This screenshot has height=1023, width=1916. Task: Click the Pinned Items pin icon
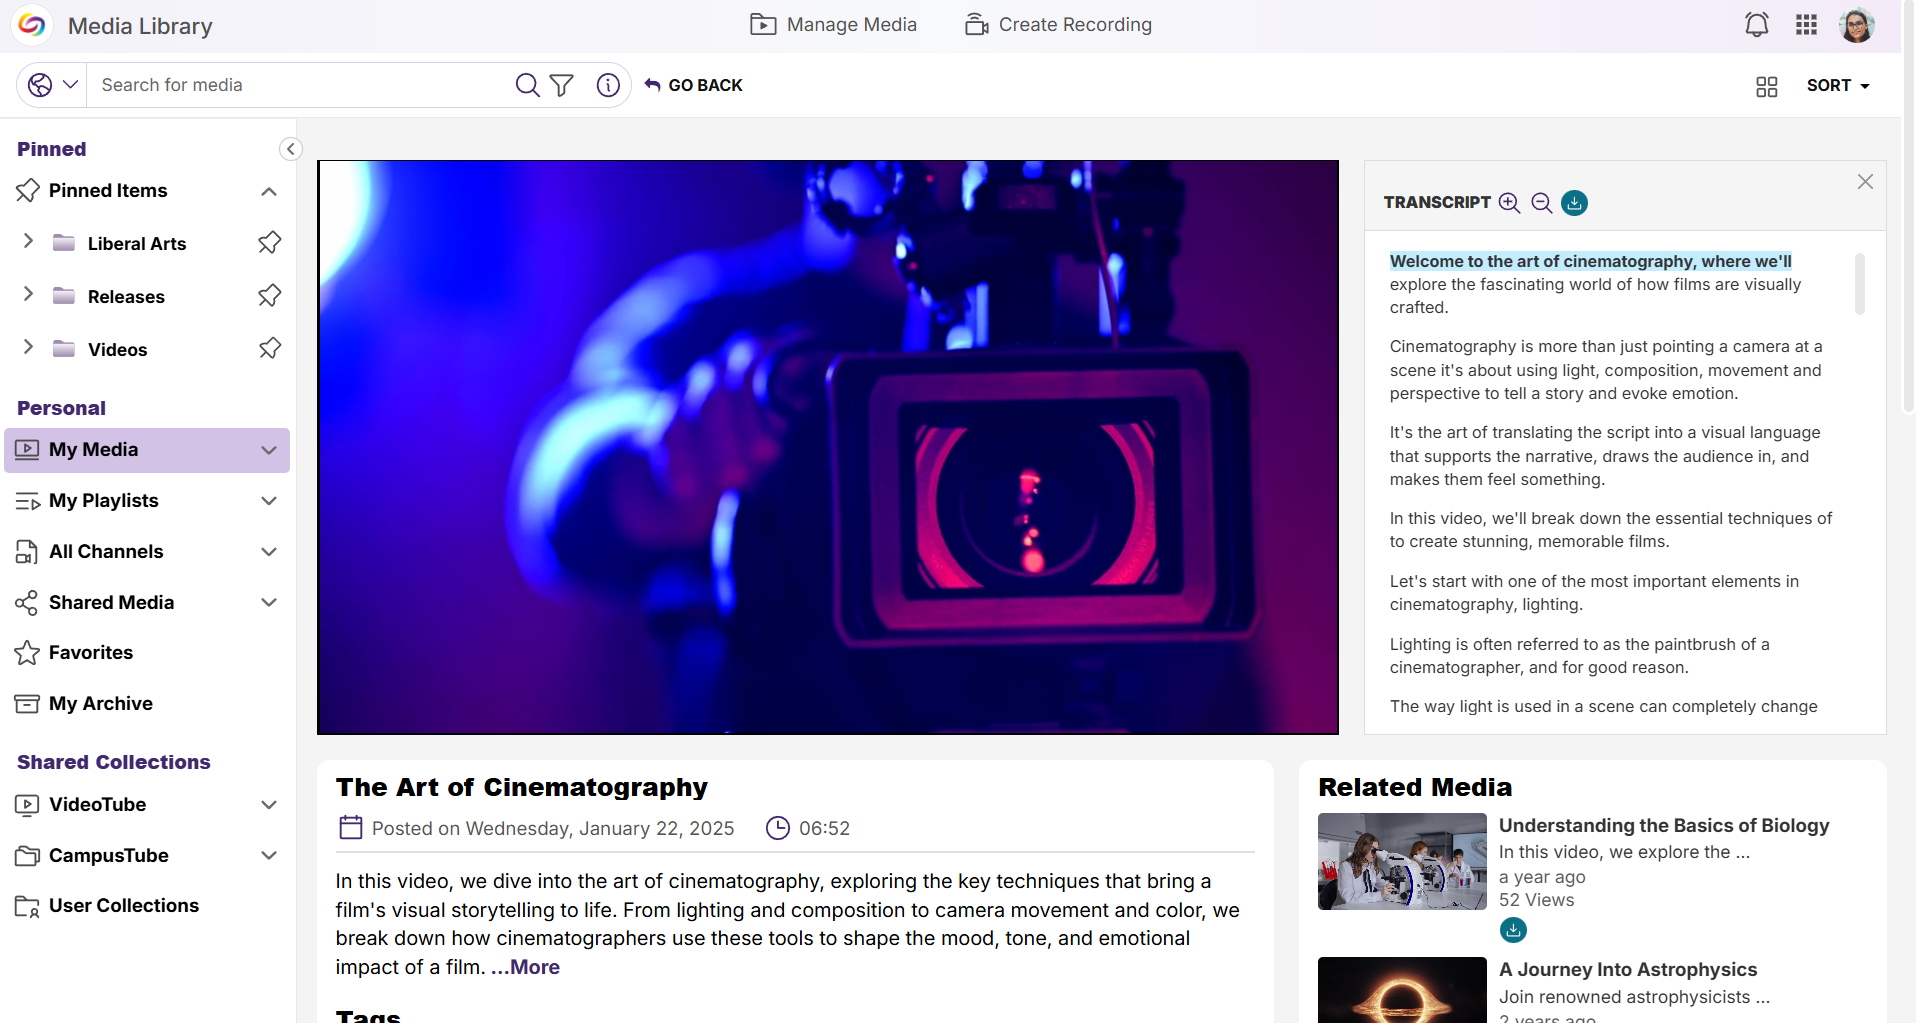(x=28, y=190)
